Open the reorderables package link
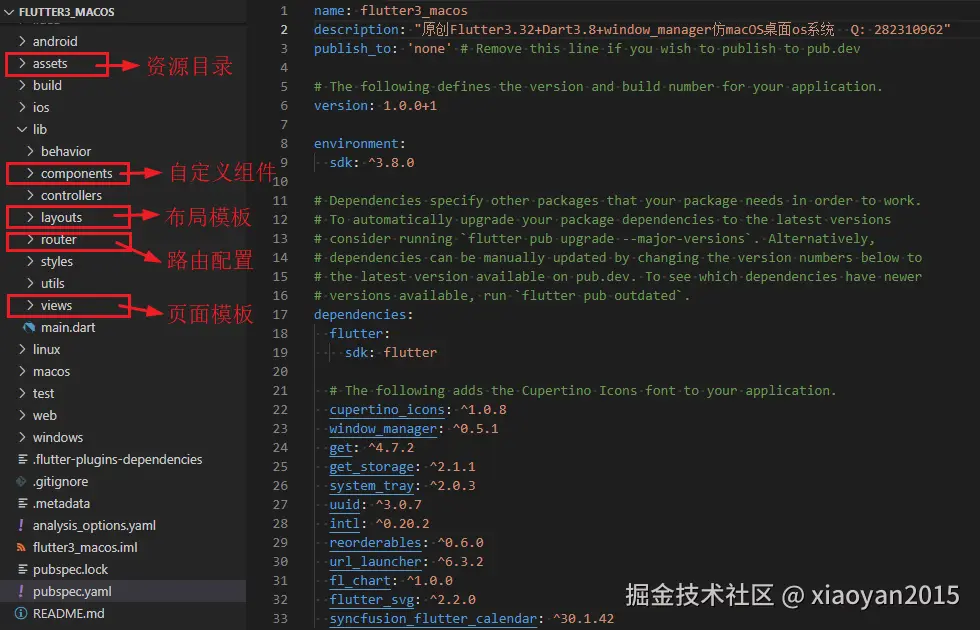 click(376, 543)
